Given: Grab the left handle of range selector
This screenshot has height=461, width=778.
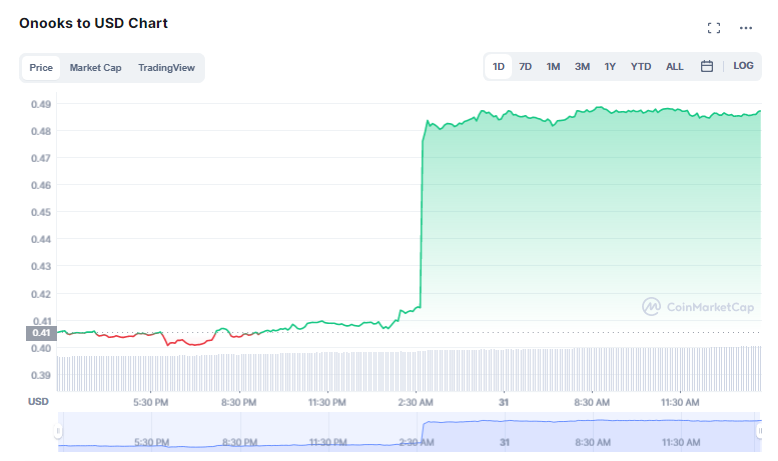Looking at the screenshot, I should coord(58,431).
